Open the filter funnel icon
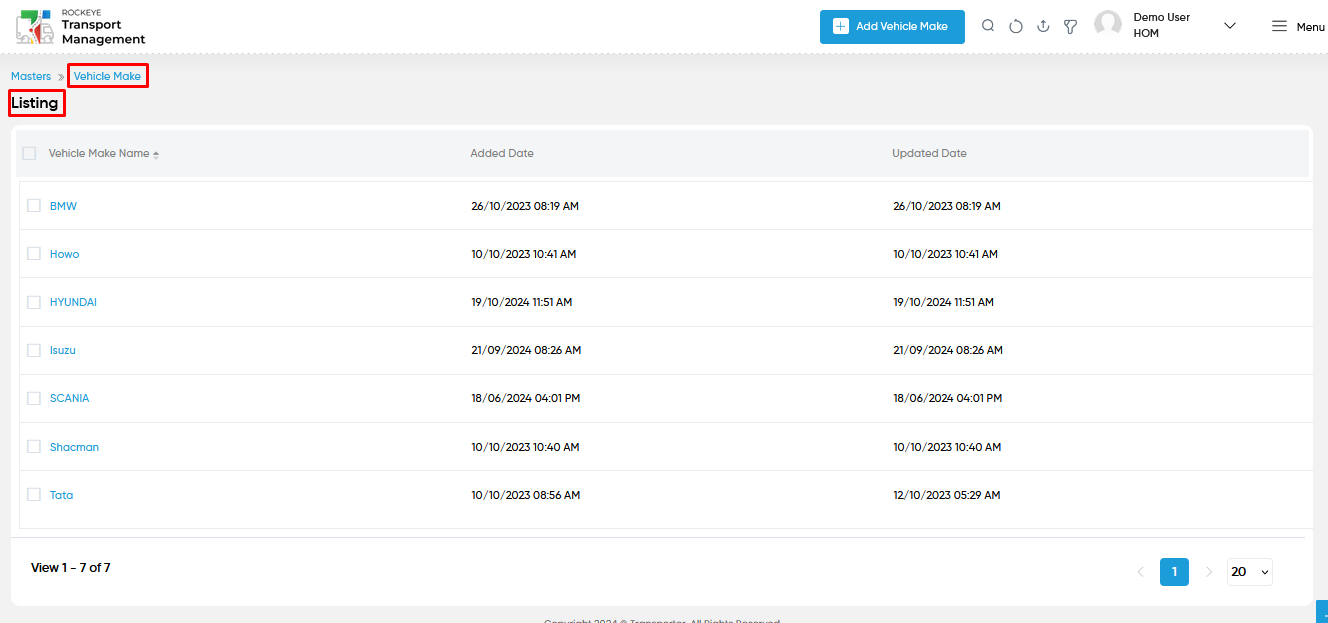The width and height of the screenshot is (1328, 623). click(x=1070, y=27)
